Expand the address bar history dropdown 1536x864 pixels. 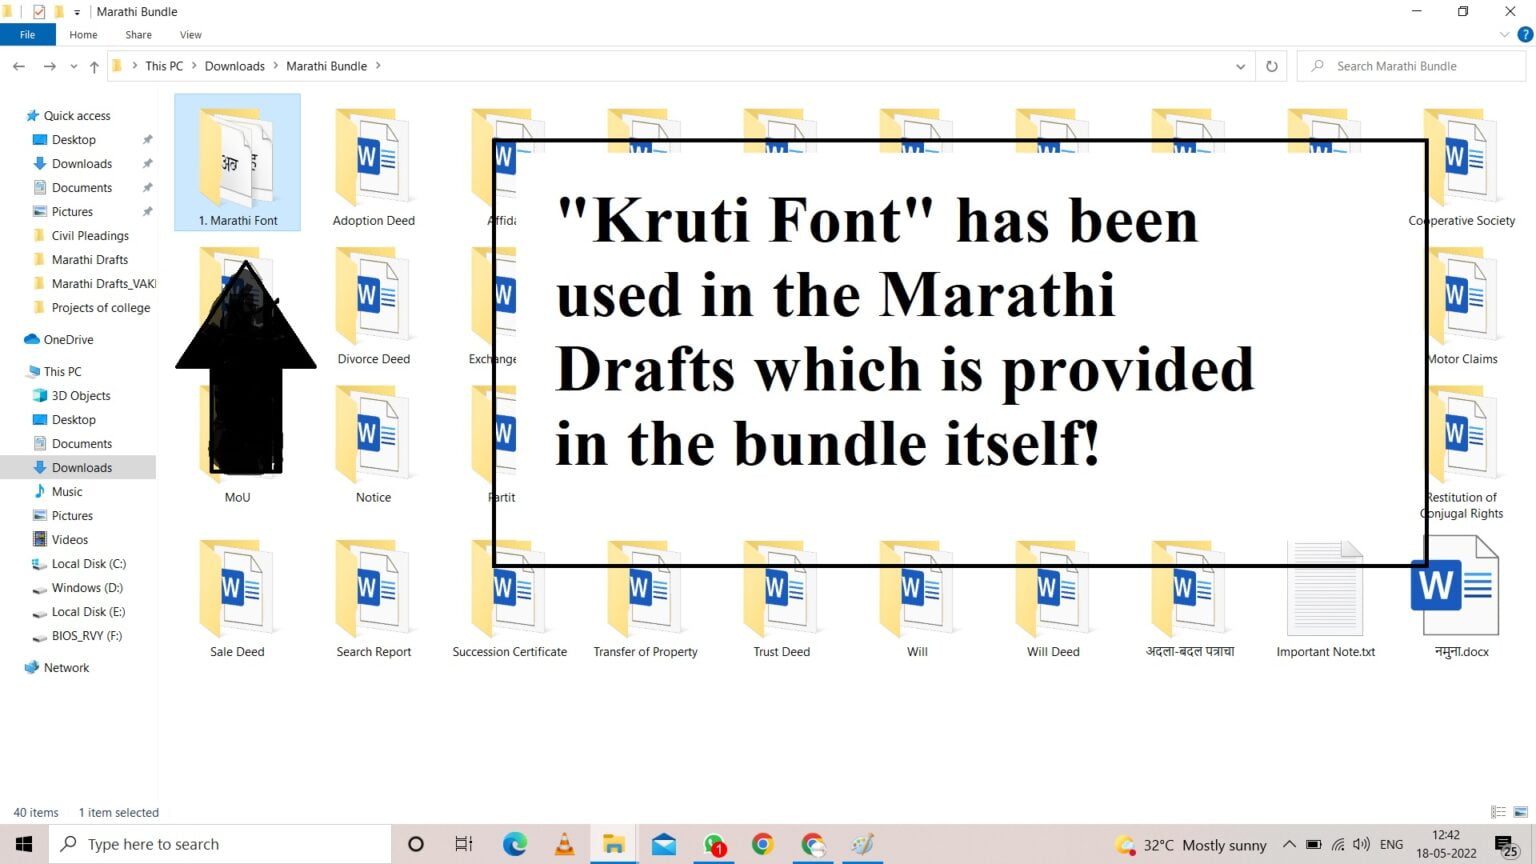pyautogui.click(x=1240, y=65)
